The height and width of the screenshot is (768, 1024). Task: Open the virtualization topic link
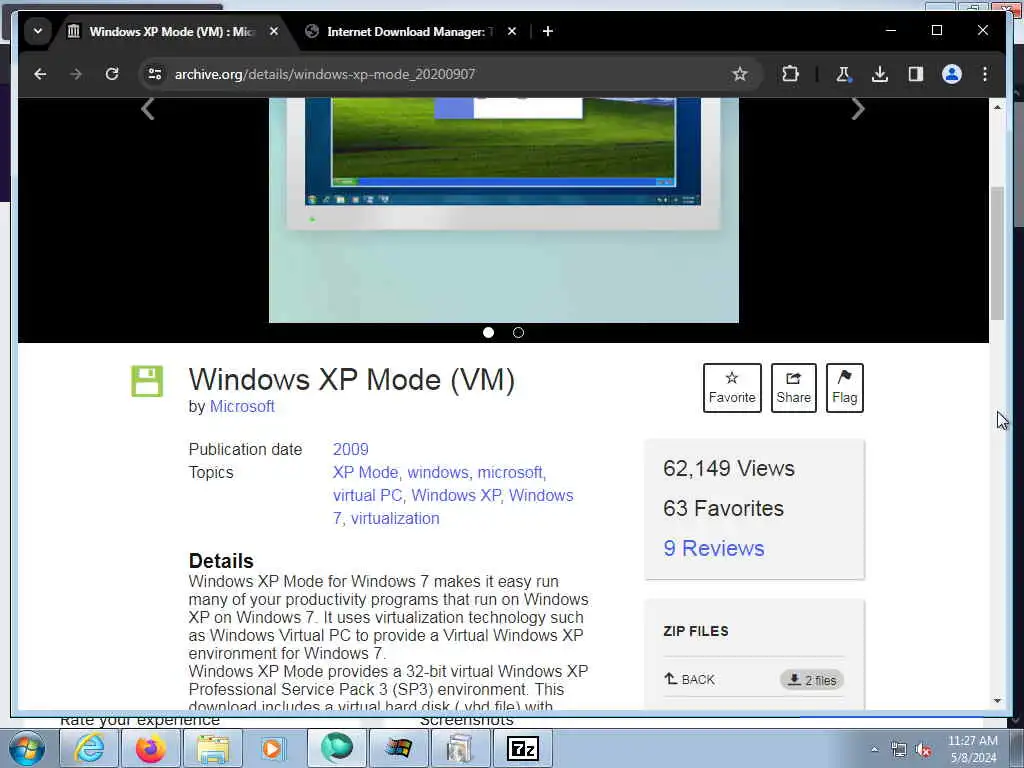point(395,519)
